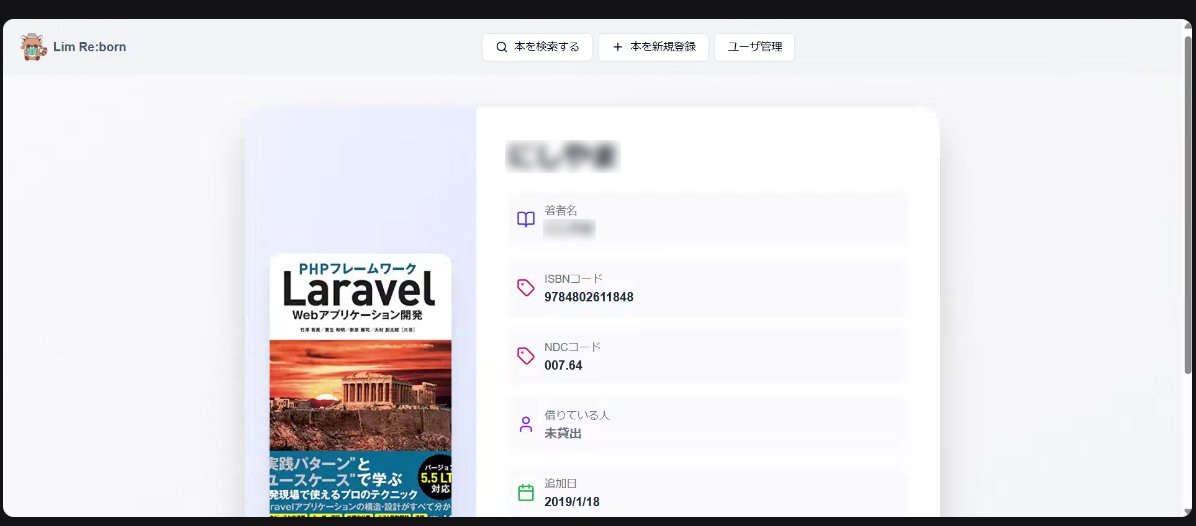Click the ISBNコード label

(x=574, y=279)
